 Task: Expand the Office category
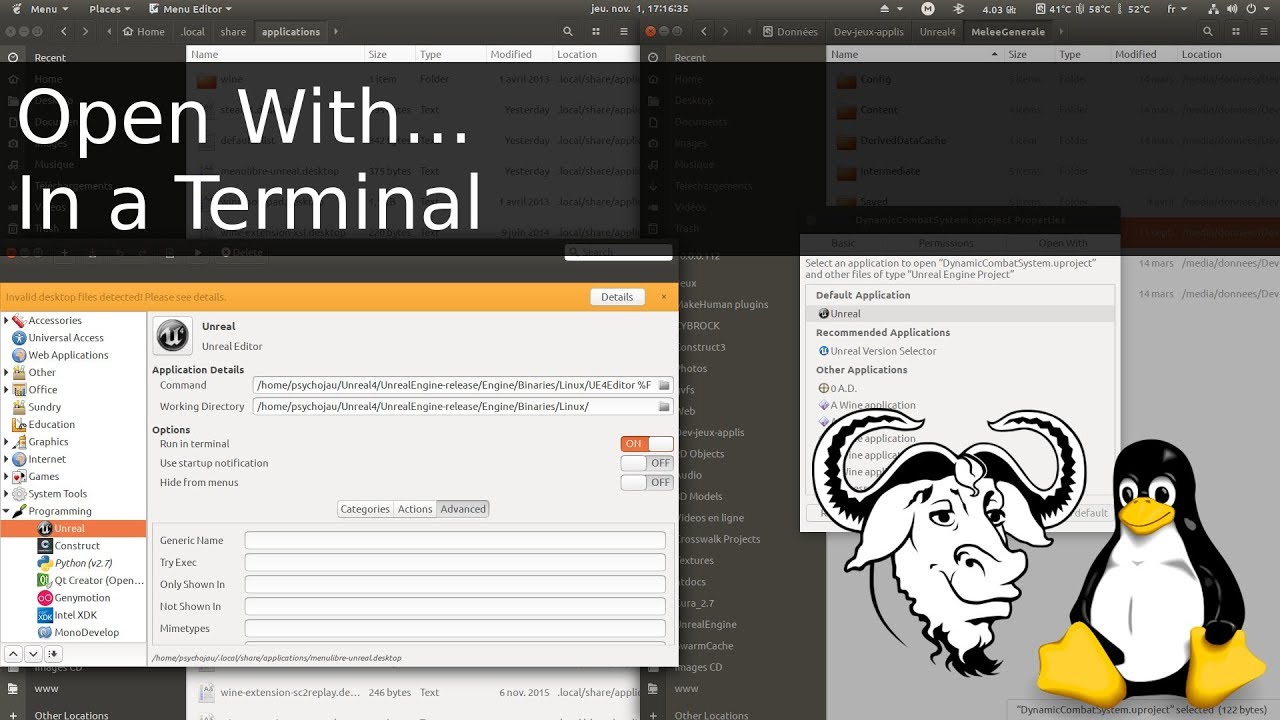6,390
